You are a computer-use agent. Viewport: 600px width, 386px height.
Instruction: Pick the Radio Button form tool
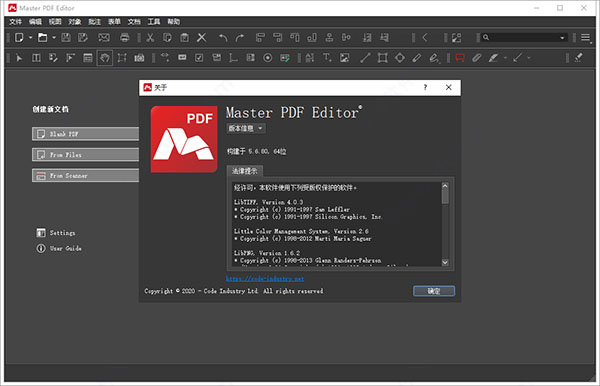point(268,58)
